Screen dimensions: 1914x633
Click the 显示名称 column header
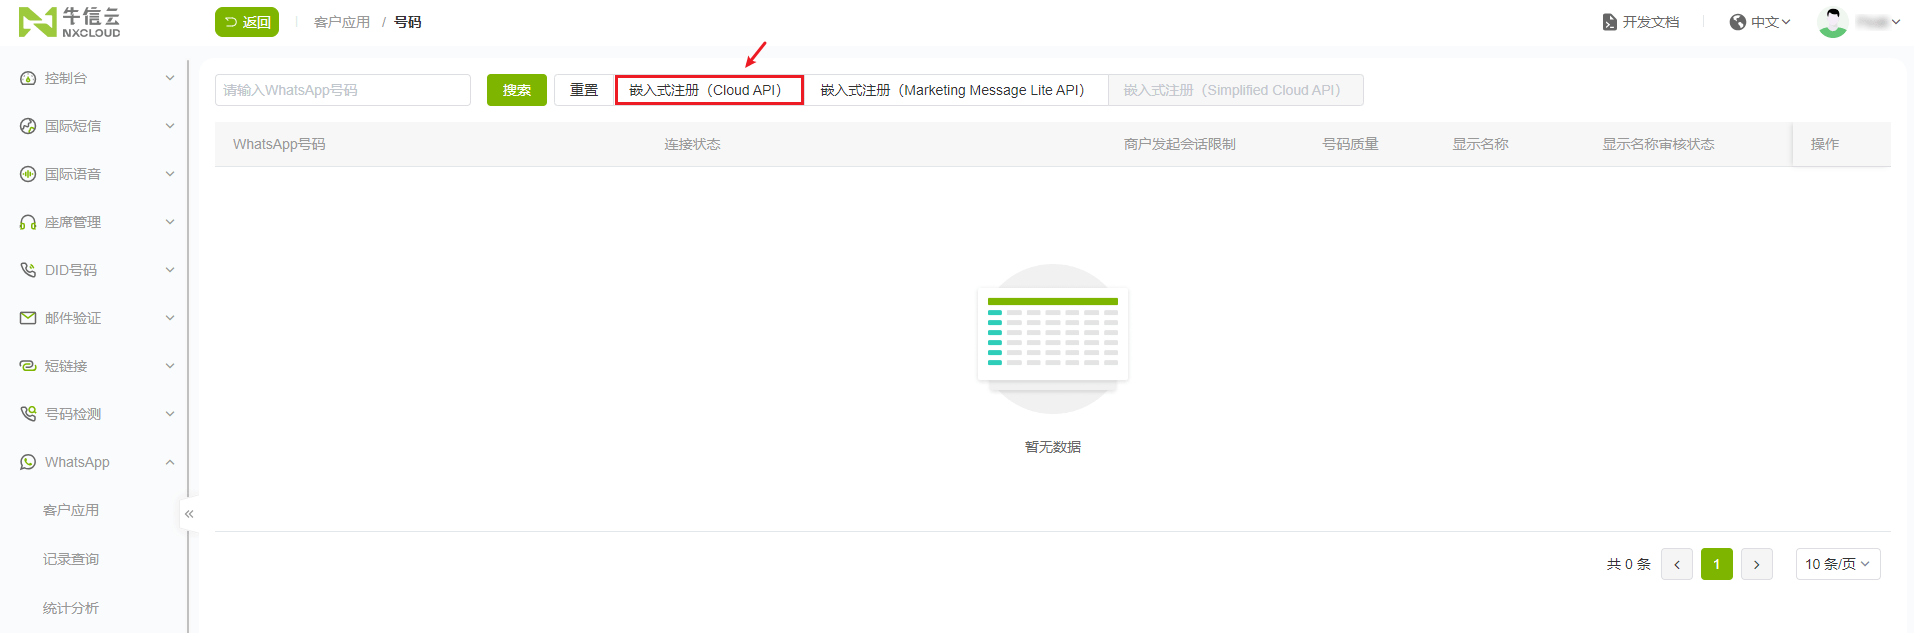point(1481,144)
